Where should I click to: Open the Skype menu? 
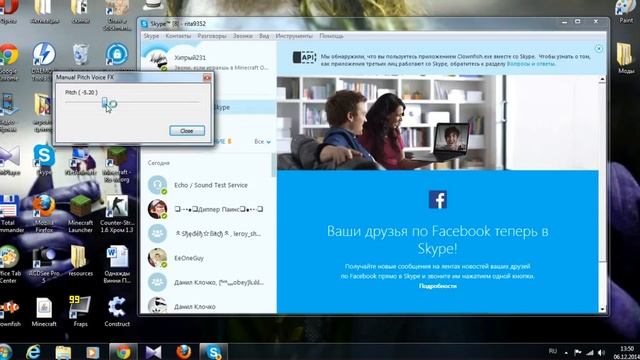click(x=151, y=36)
